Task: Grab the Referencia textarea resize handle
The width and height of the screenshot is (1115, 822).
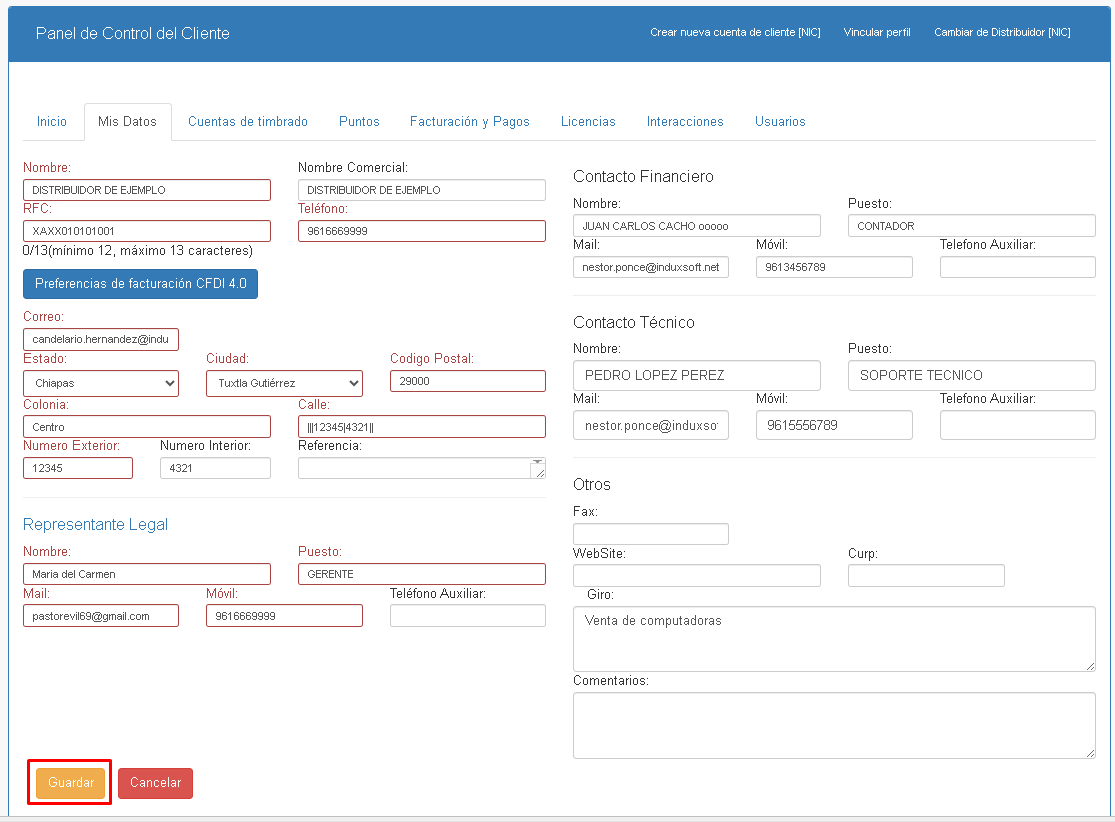Action: (539, 472)
